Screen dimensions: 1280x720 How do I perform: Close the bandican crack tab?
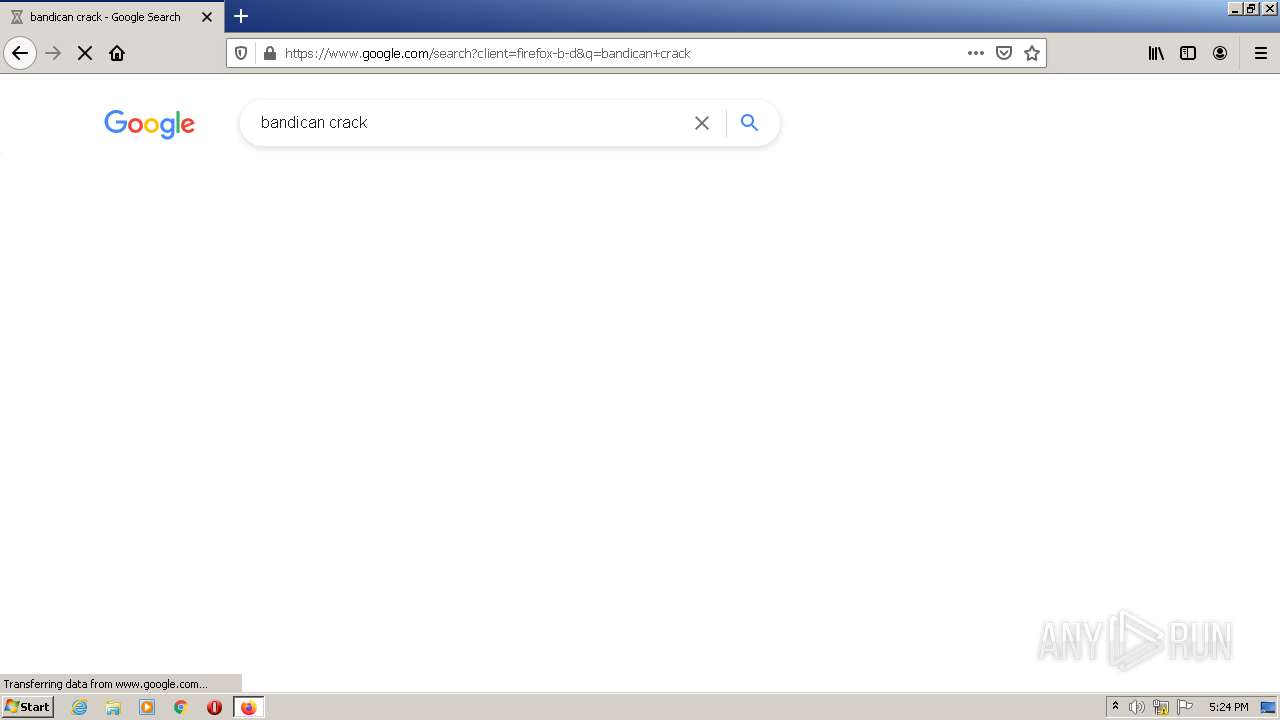point(207,17)
